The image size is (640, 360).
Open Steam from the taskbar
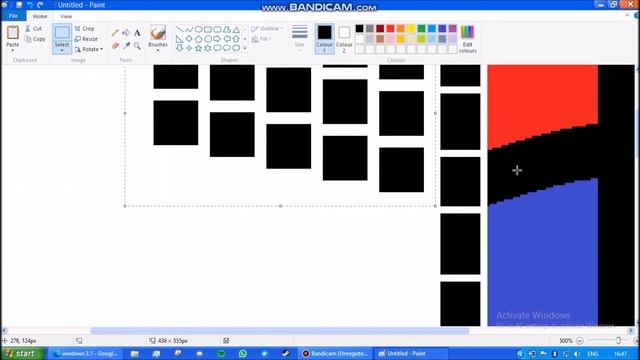click(286, 353)
